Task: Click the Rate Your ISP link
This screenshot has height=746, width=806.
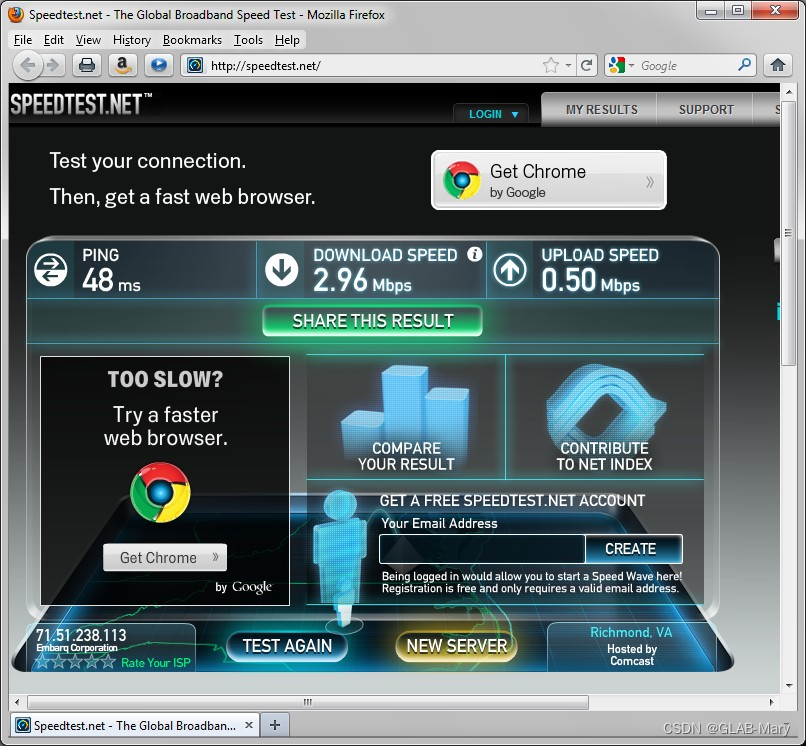Action: [x=155, y=663]
